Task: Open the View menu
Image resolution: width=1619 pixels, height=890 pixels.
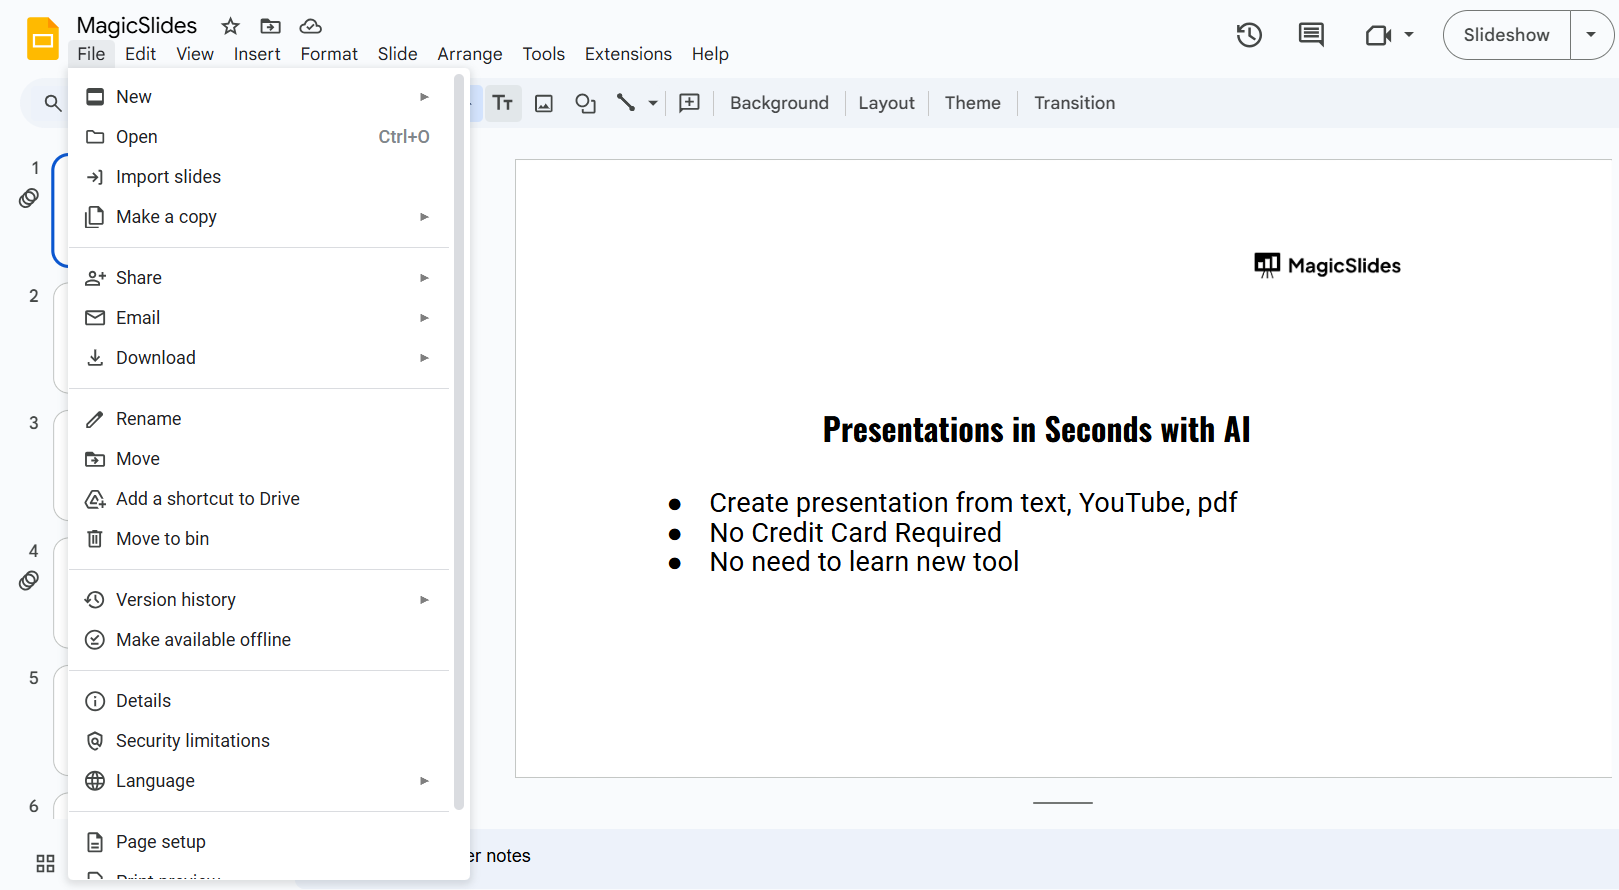Action: point(195,54)
